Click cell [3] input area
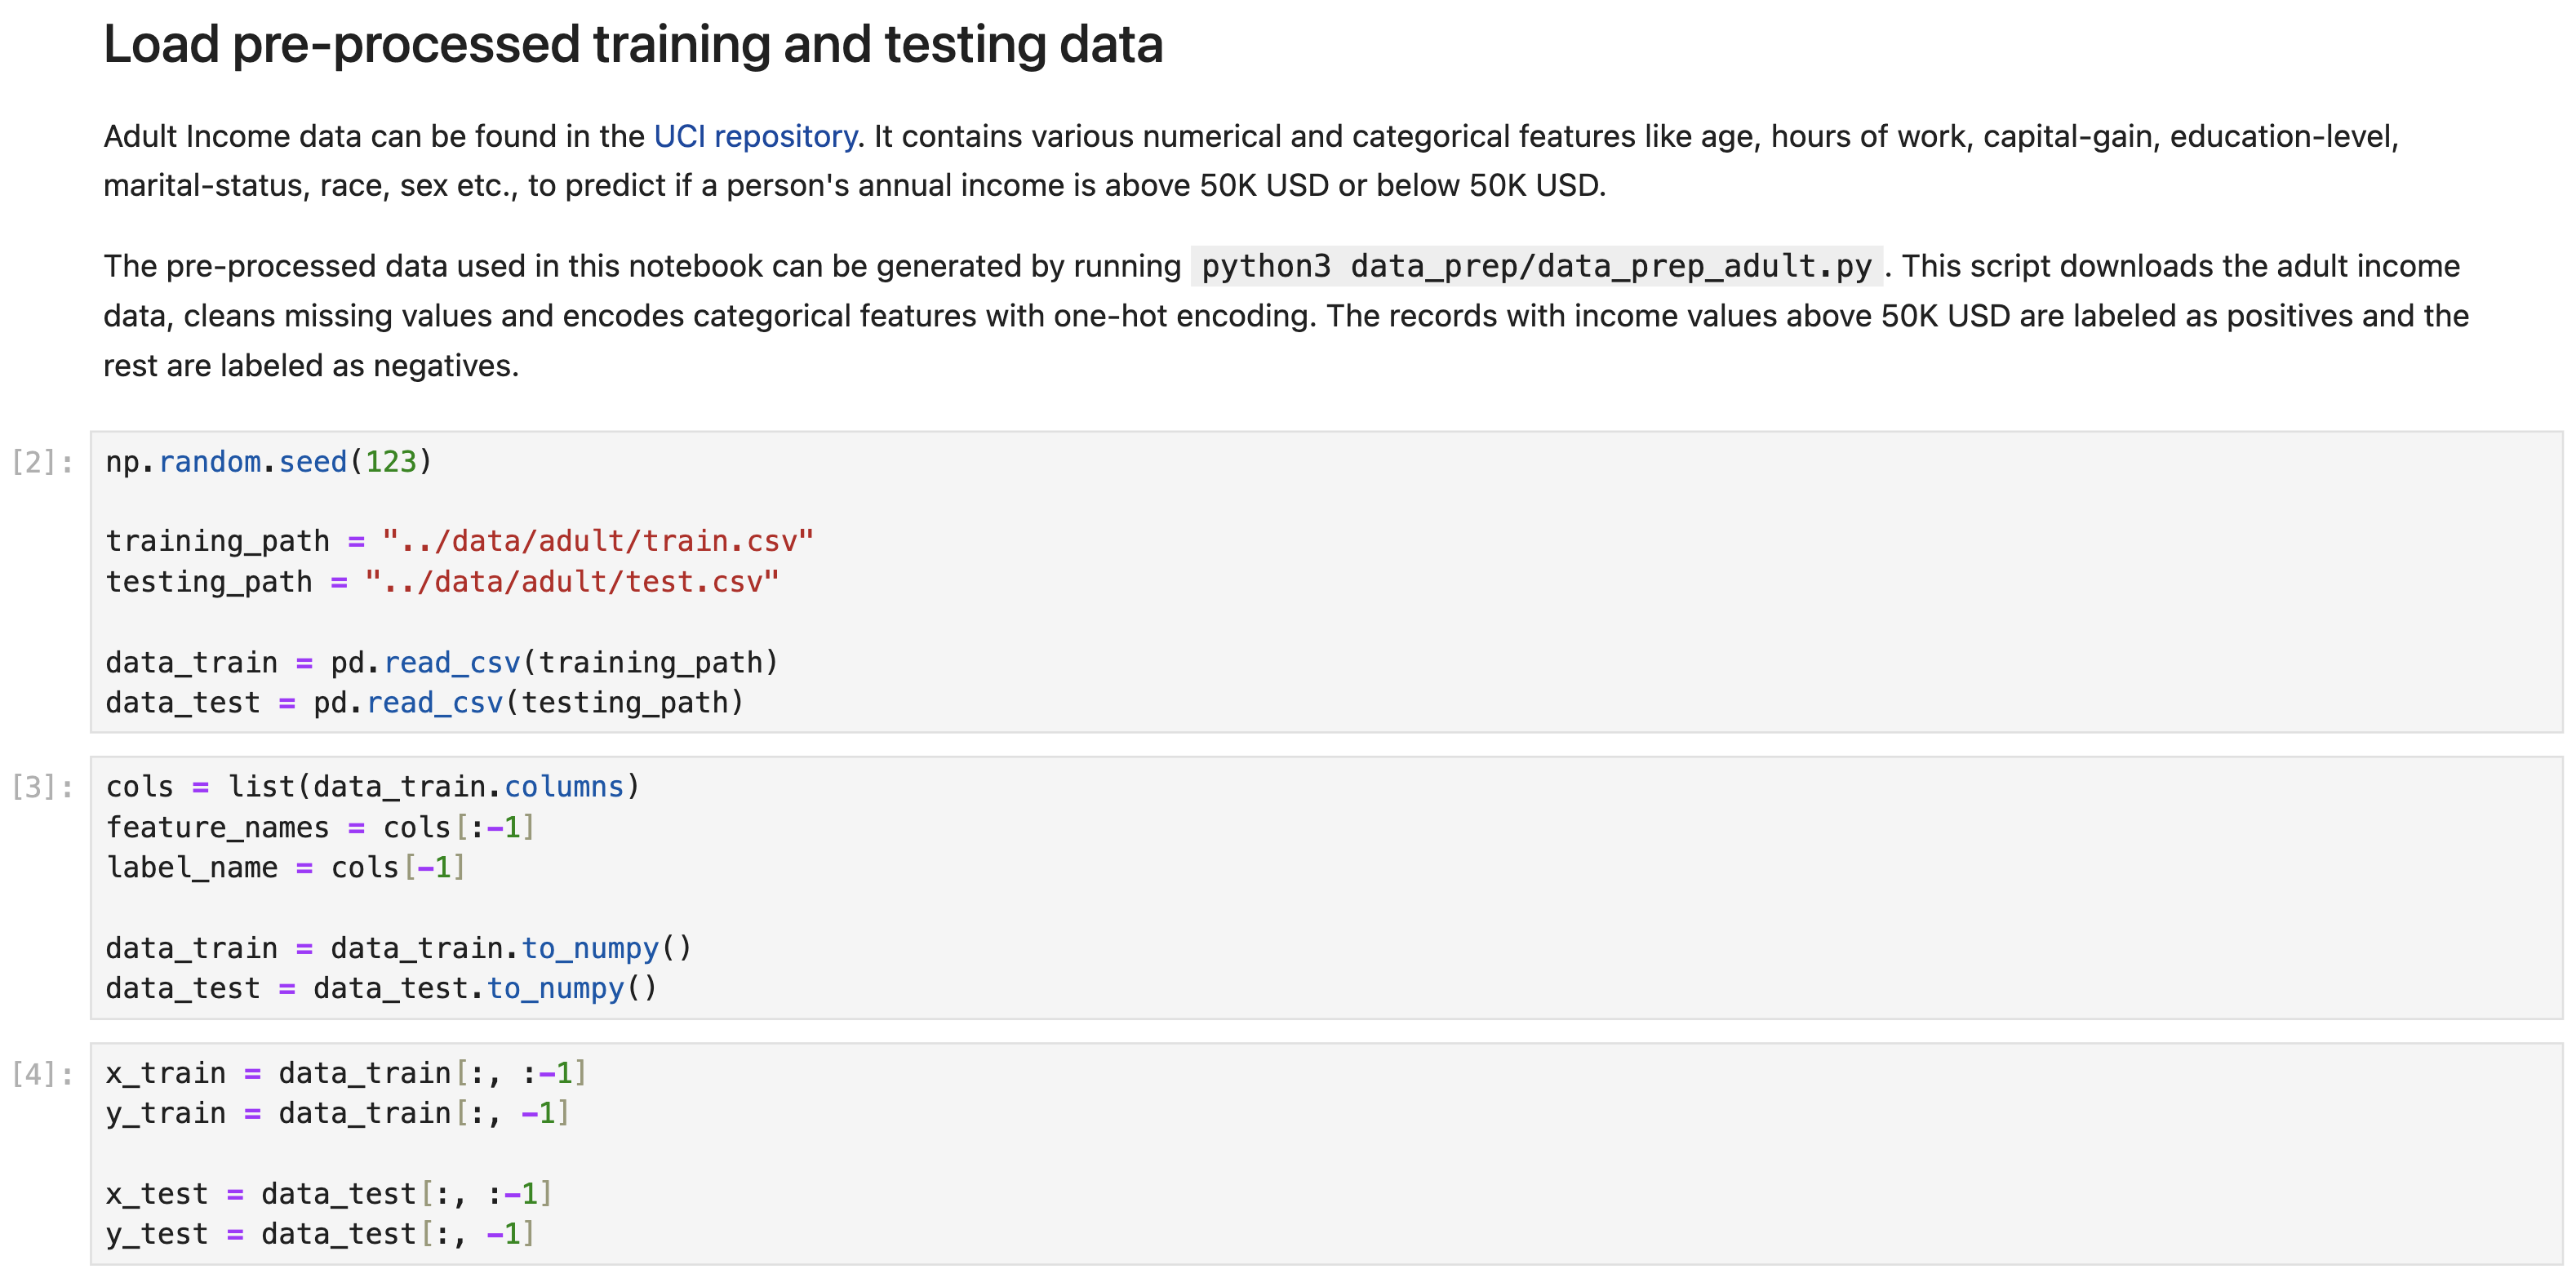 tap(657, 886)
